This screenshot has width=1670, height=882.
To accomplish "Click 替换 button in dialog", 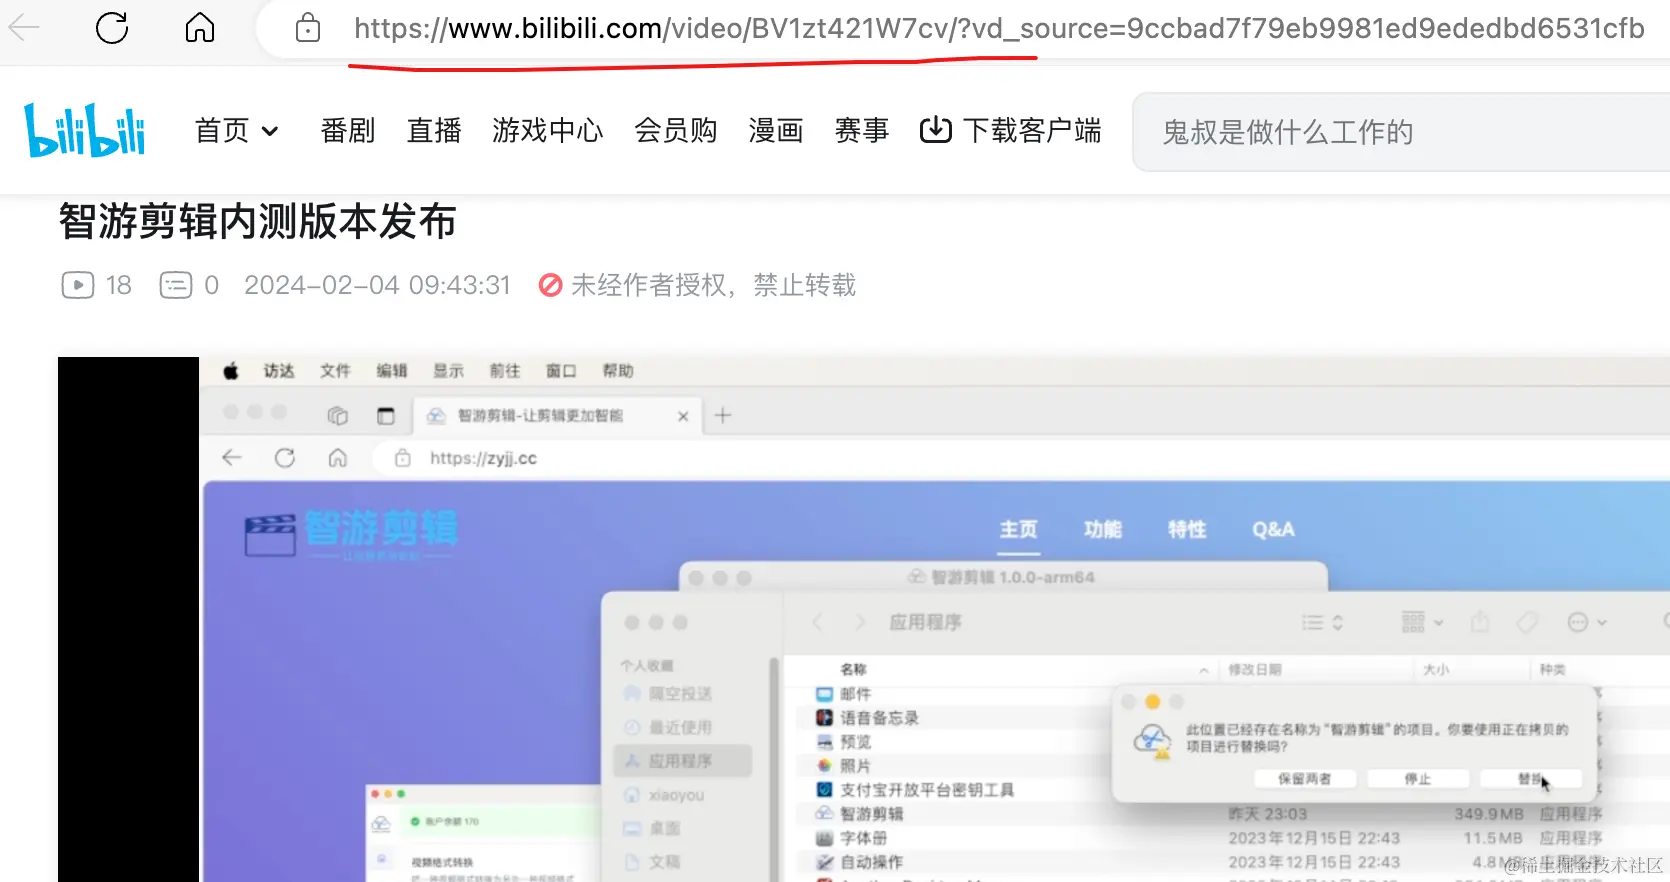I will coord(1530,778).
